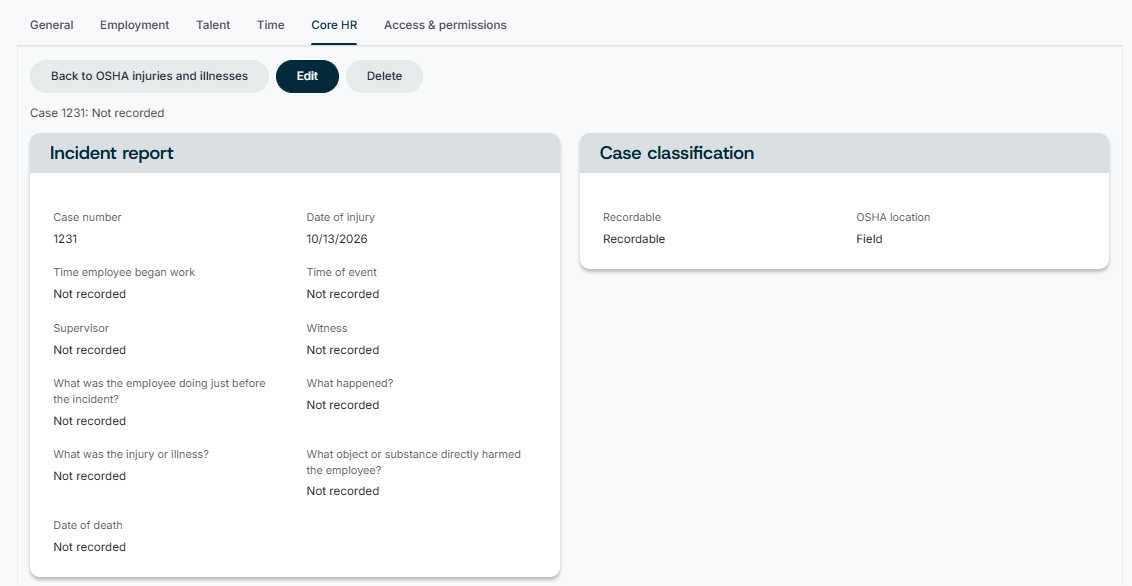Click the 'What happened?' label

pyautogui.click(x=350, y=383)
